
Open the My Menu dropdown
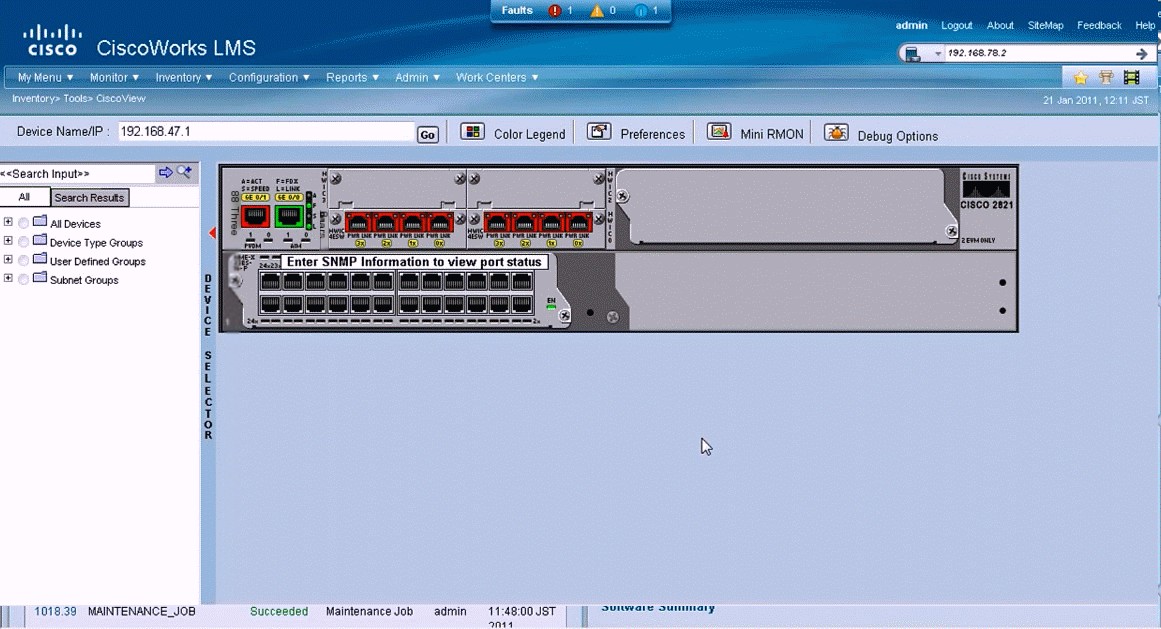45,77
